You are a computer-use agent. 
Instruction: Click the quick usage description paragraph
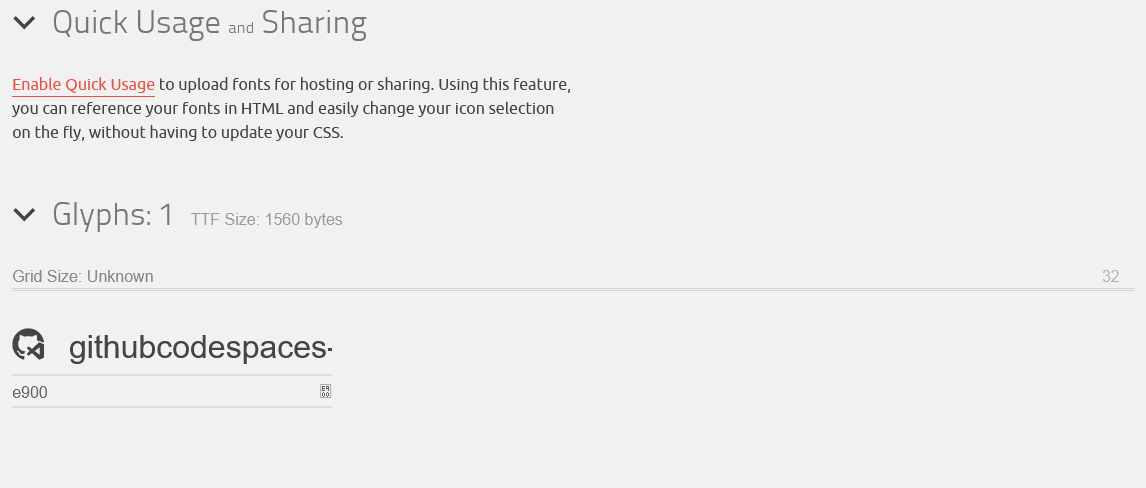point(292,109)
